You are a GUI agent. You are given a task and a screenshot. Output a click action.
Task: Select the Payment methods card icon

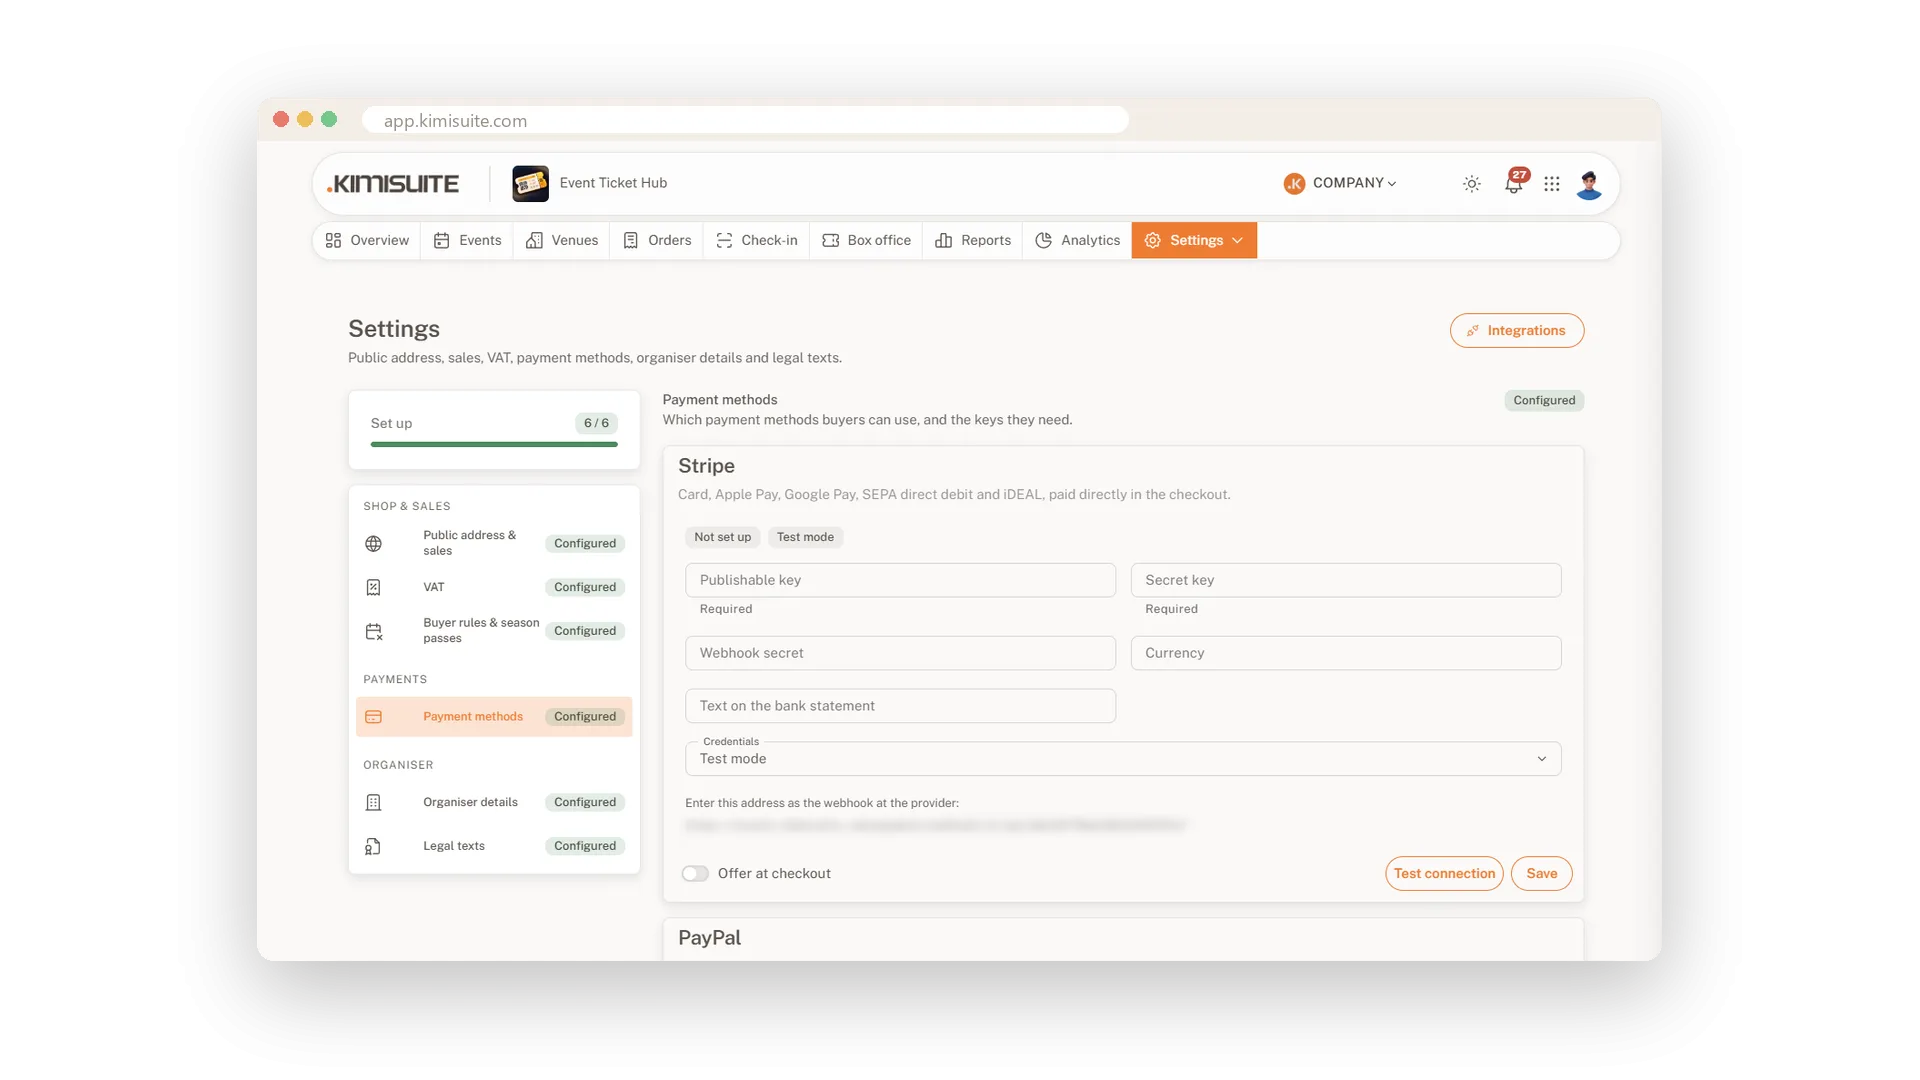pos(373,717)
